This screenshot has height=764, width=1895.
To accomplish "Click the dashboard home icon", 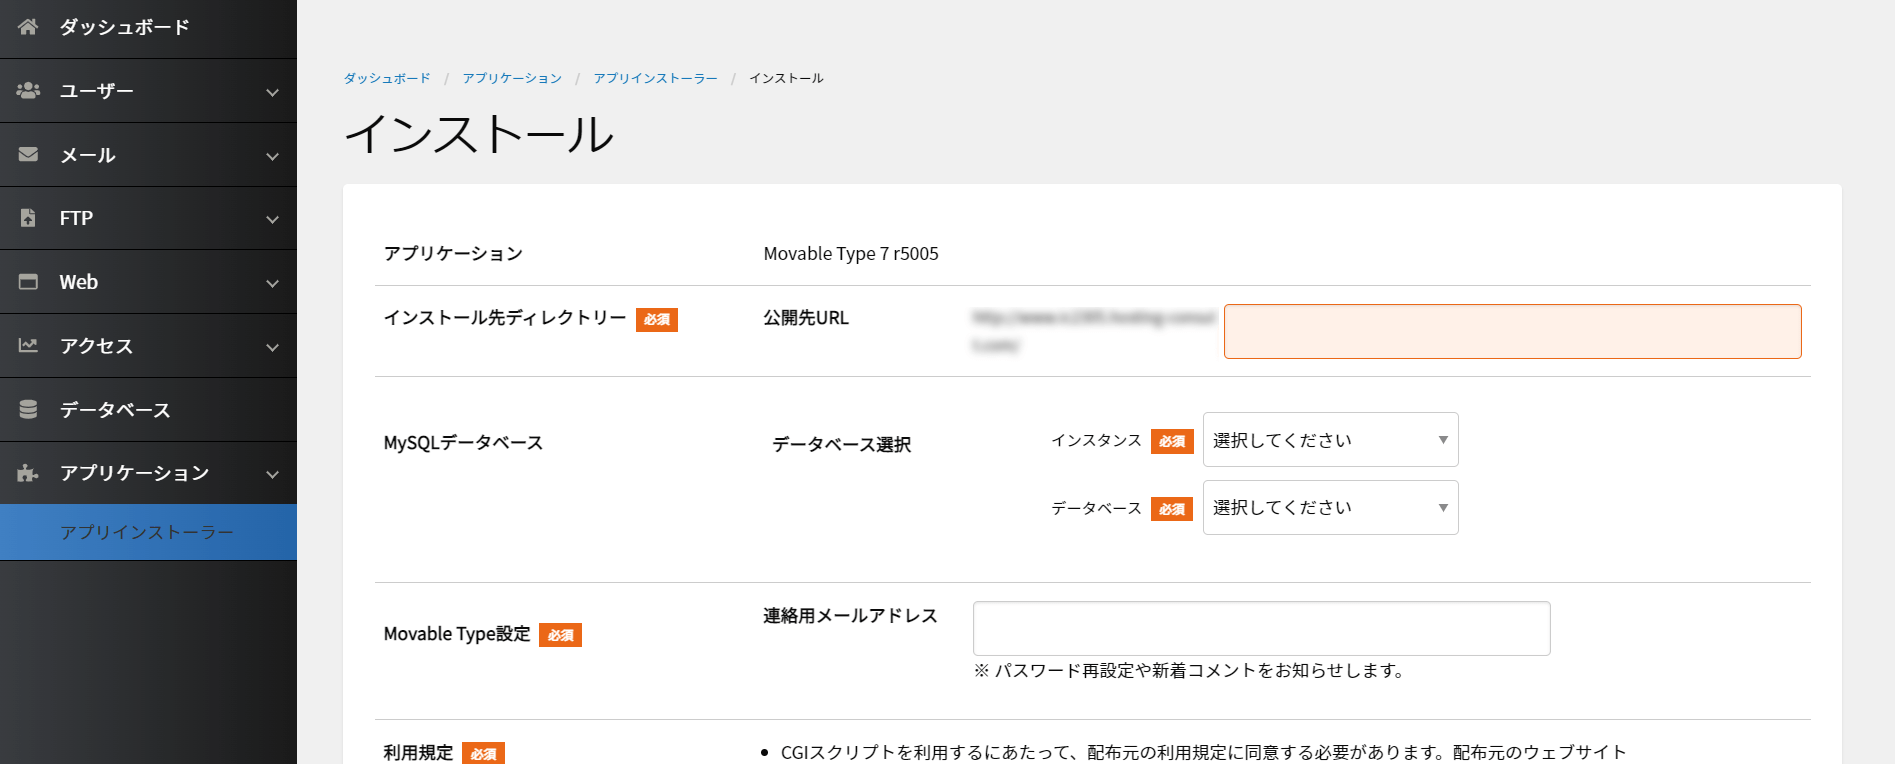I will [28, 27].
